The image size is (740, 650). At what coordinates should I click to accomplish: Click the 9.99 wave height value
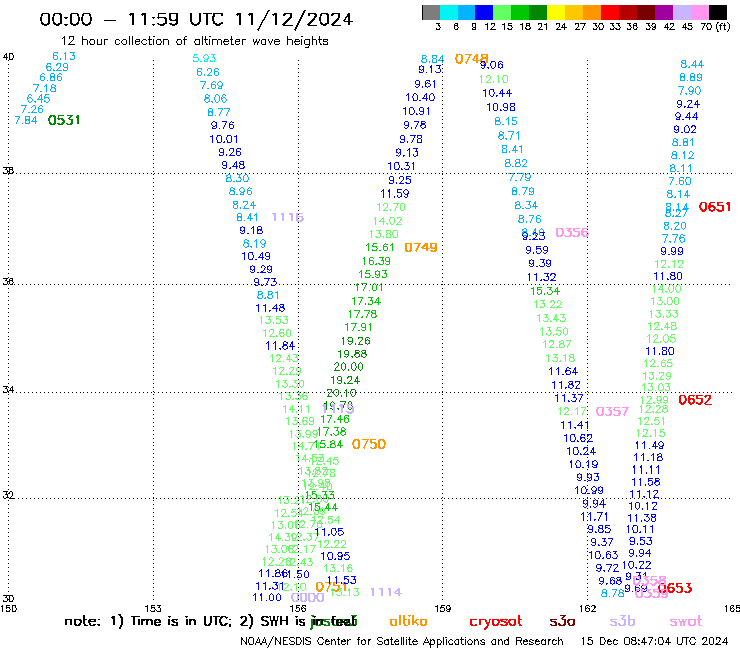coord(672,252)
